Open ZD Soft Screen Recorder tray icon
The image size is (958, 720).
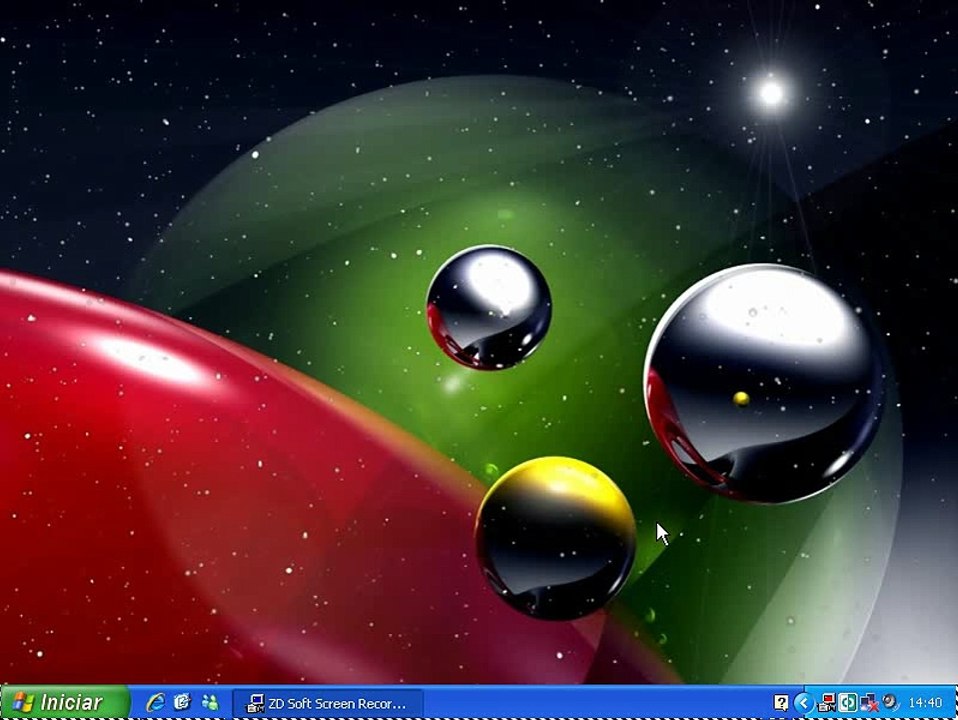click(827, 703)
